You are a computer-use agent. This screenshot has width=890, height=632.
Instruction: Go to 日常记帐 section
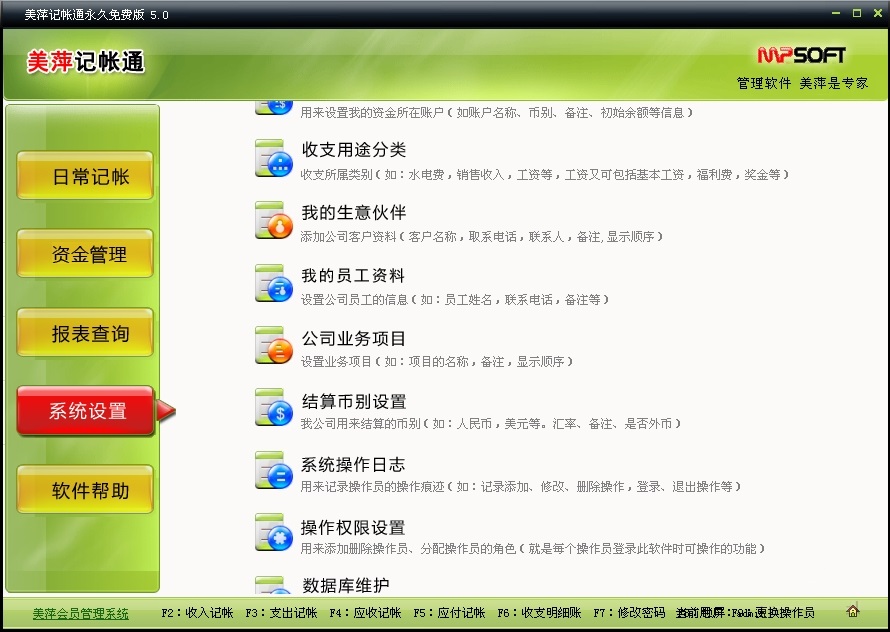(x=85, y=175)
